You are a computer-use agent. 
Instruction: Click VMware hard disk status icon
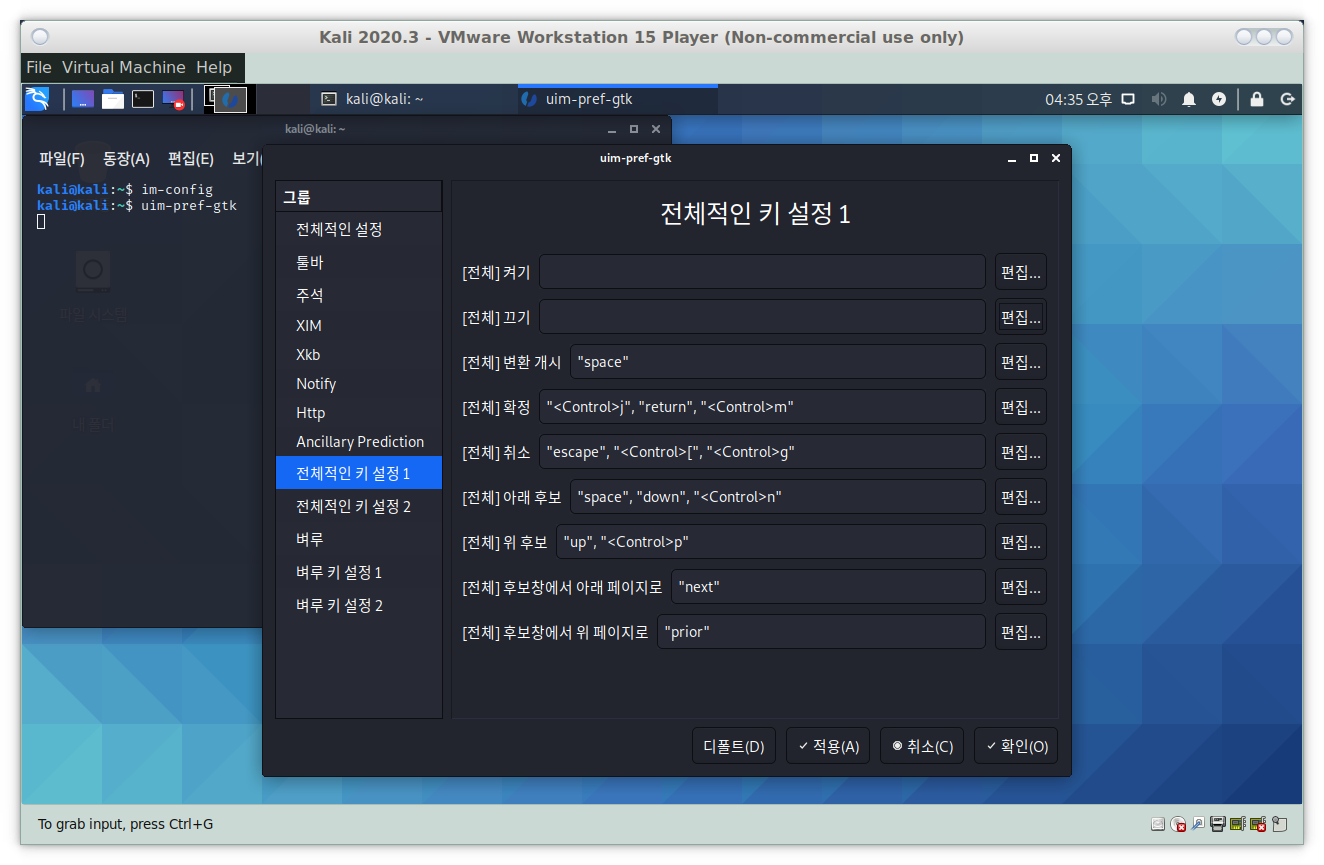(x=1158, y=825)
